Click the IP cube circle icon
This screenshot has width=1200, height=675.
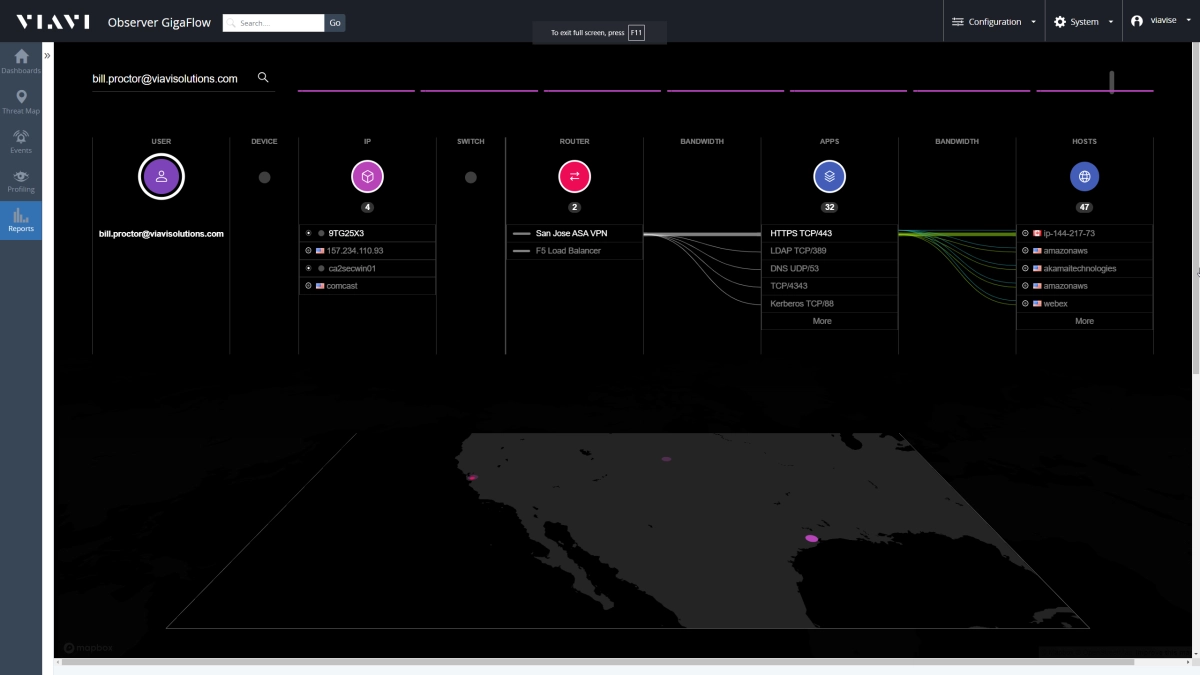coord(367,177)
